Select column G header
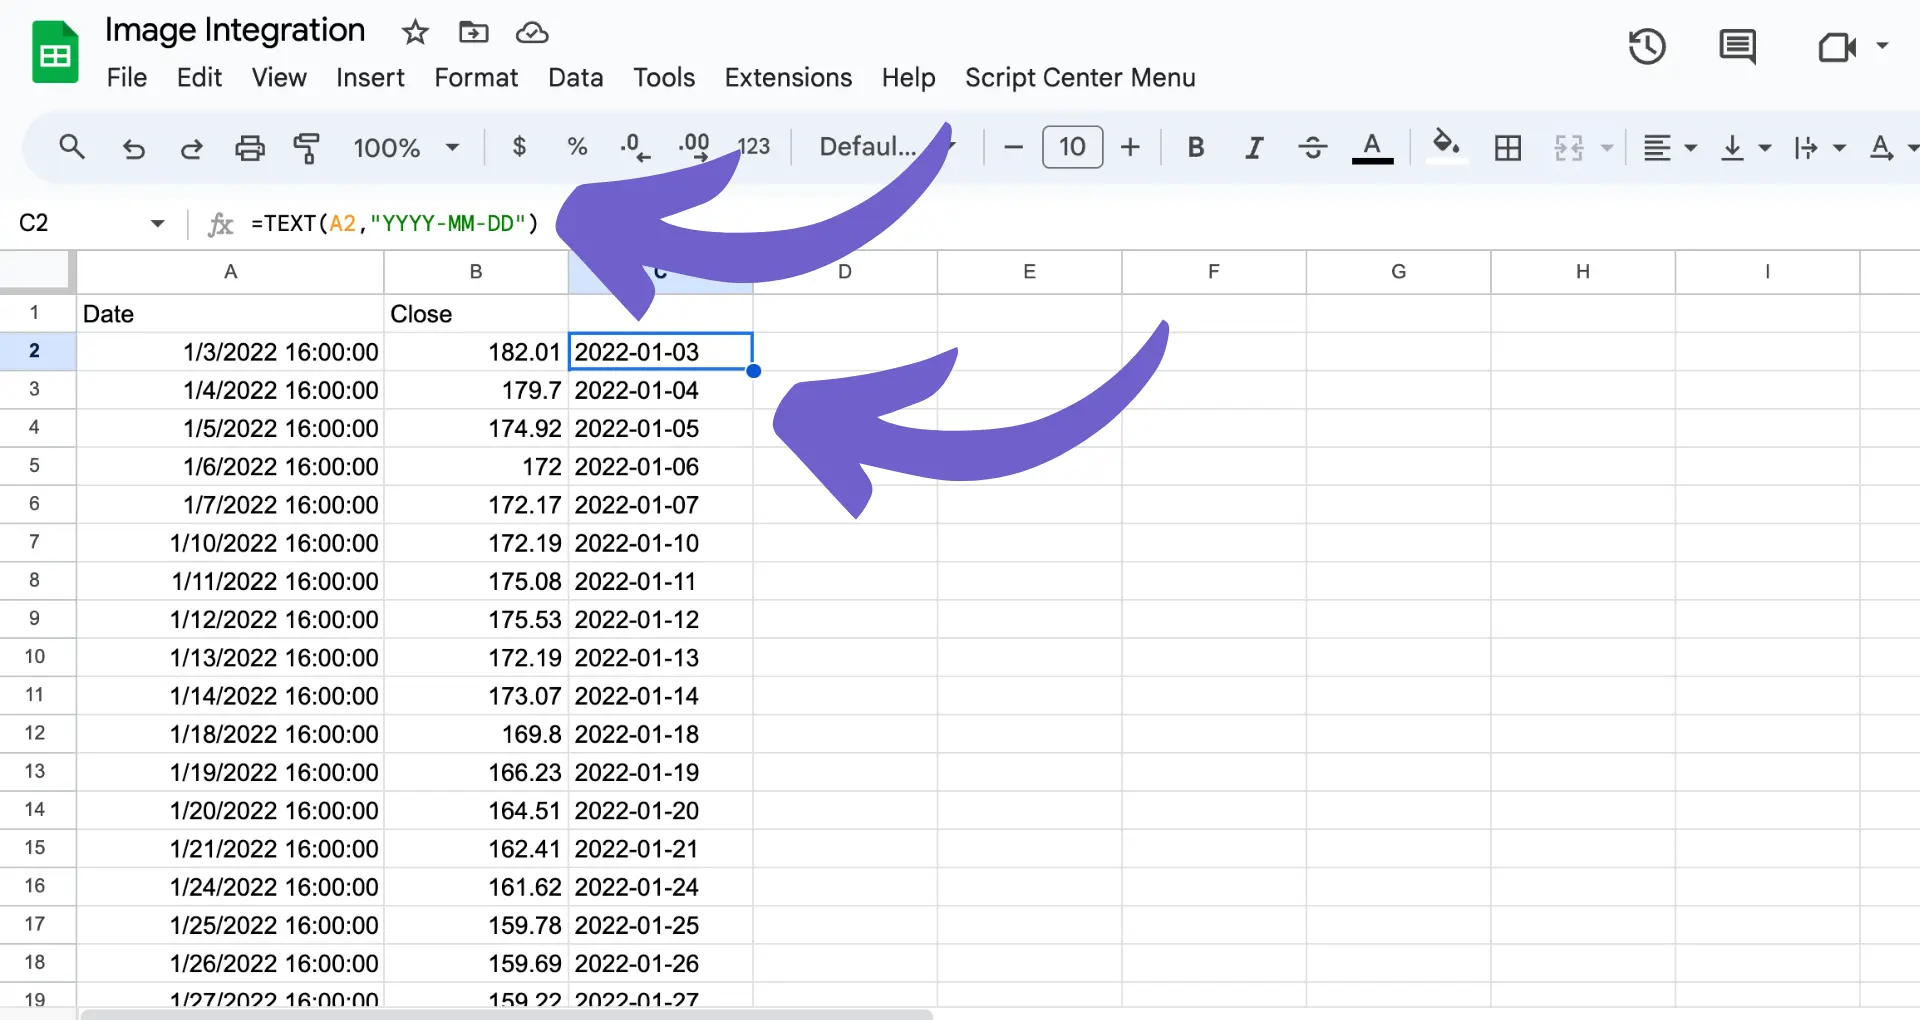 pos(1398,272)
